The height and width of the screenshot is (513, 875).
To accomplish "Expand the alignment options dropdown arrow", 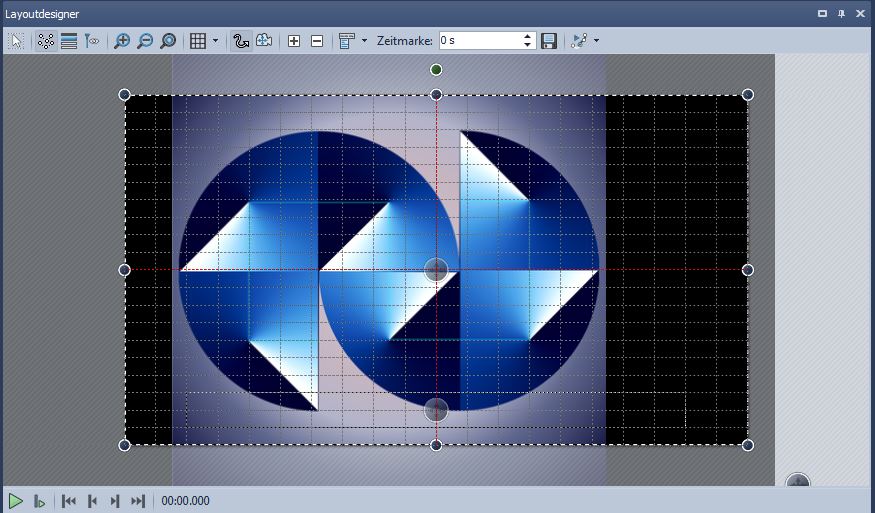I will pyautogui.click(x=364, y=41).
